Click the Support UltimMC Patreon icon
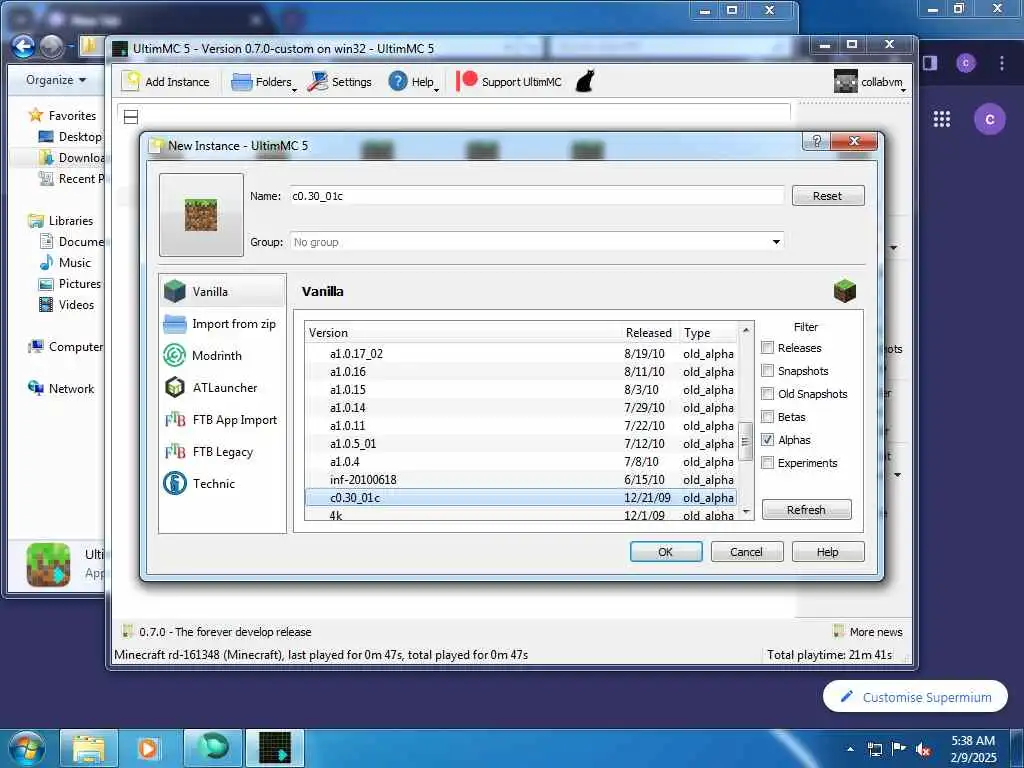The height and width of the screenshot is (768, 1024). [x=466, y=81]
